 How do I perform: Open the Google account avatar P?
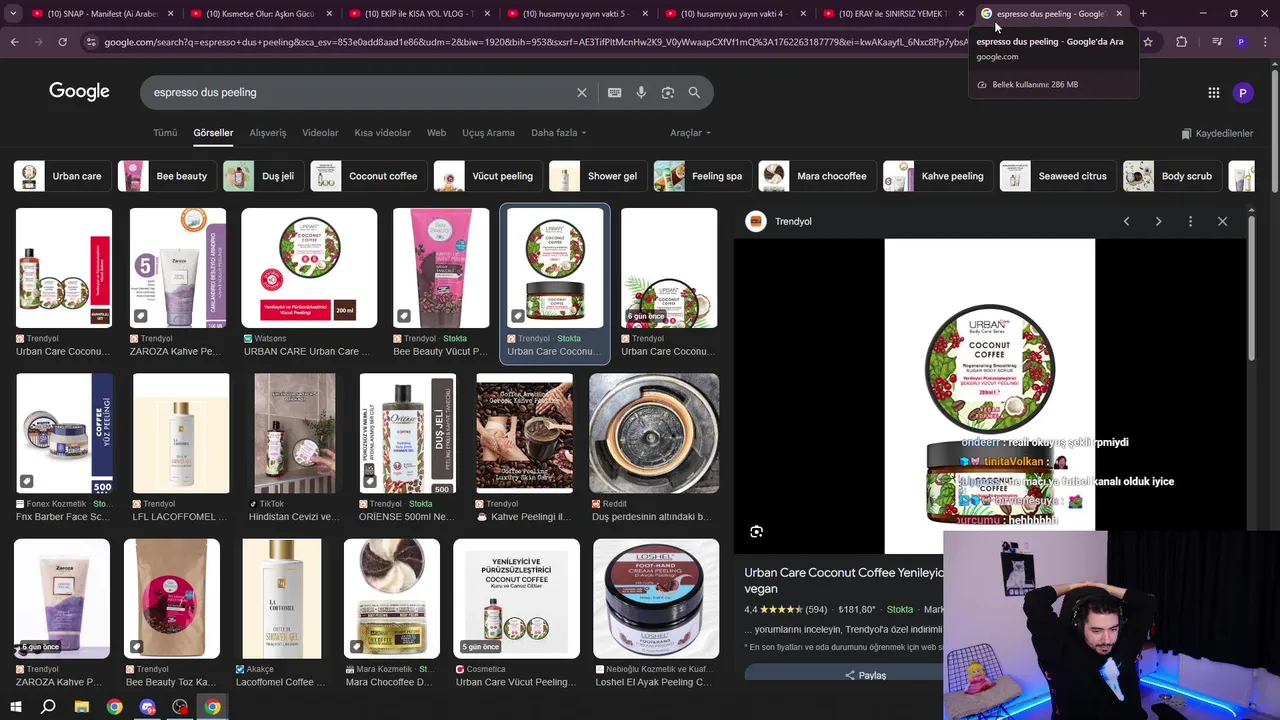point(1243,93)
